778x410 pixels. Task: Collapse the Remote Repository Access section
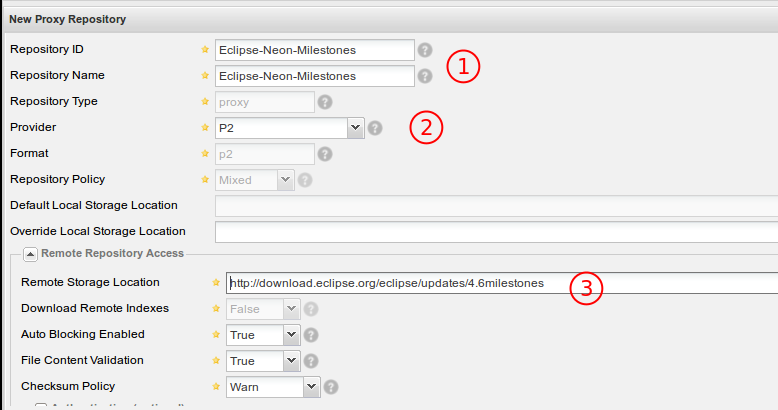(x=30, y=255)
